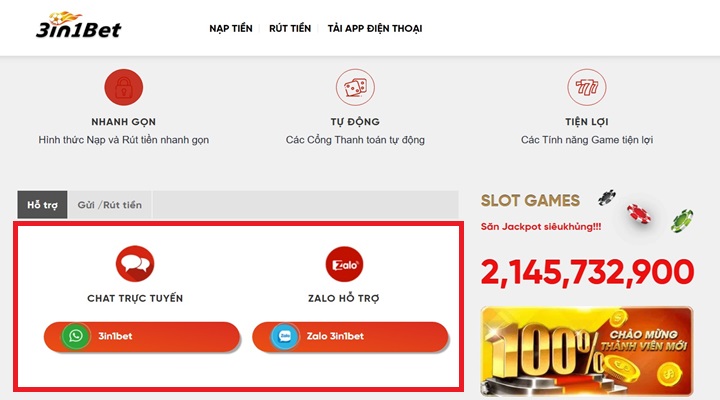
Task: Open the RÚT TIỀN menu item
Action: click(x=290, y=29)
